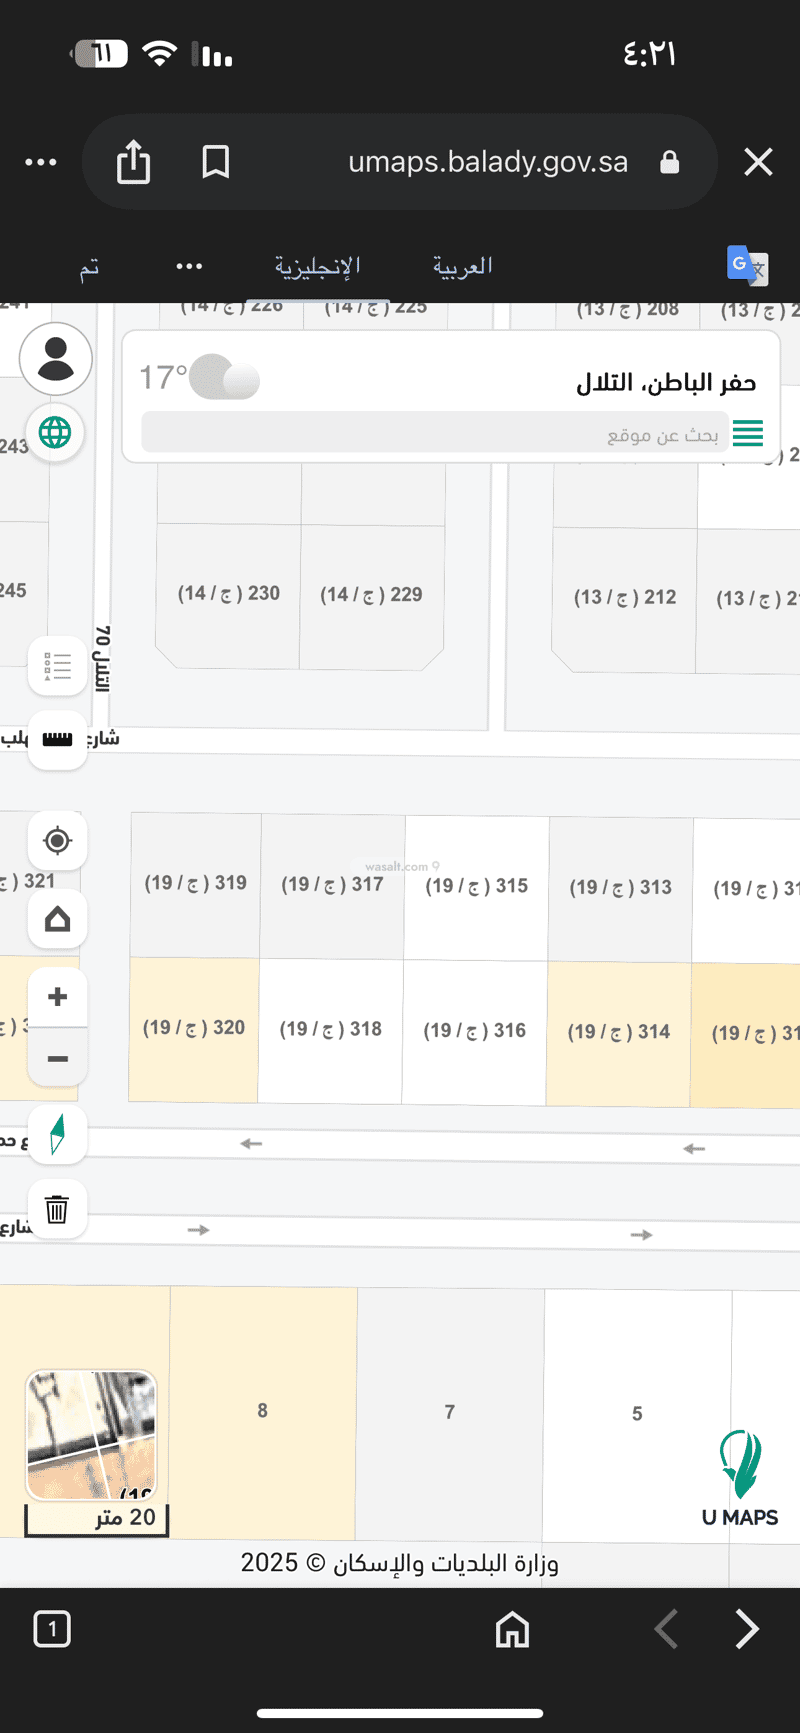Toggle the switch beside 17° temperature

(225, 378)
